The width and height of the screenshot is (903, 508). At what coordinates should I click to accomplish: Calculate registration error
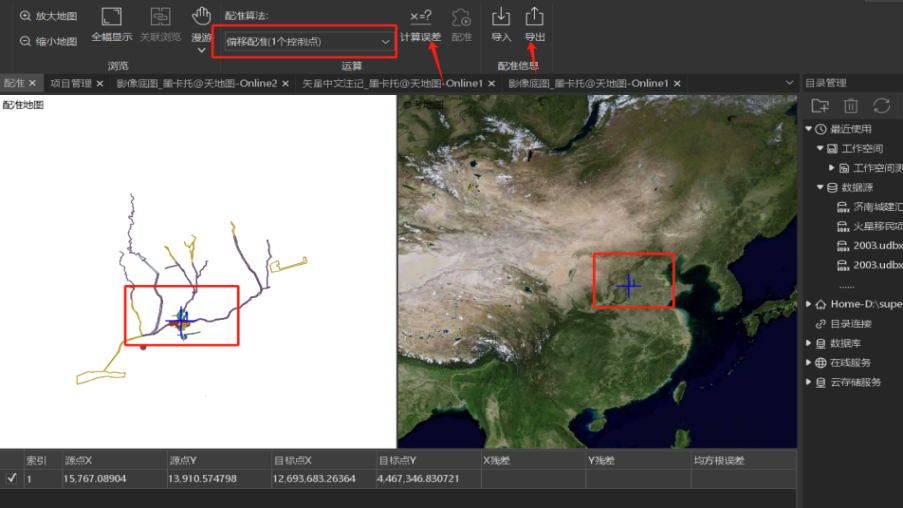pyautogui.click(x=420, y=25)
